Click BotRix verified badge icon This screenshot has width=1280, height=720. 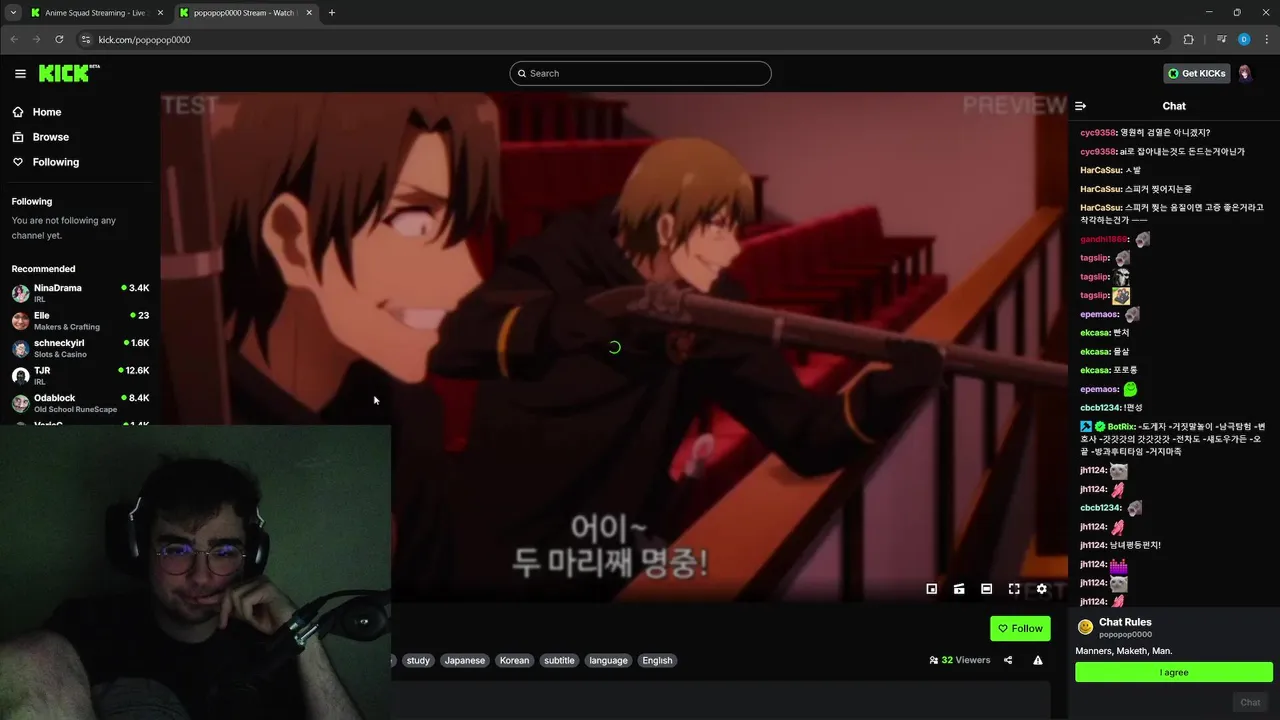(1100, 426)
